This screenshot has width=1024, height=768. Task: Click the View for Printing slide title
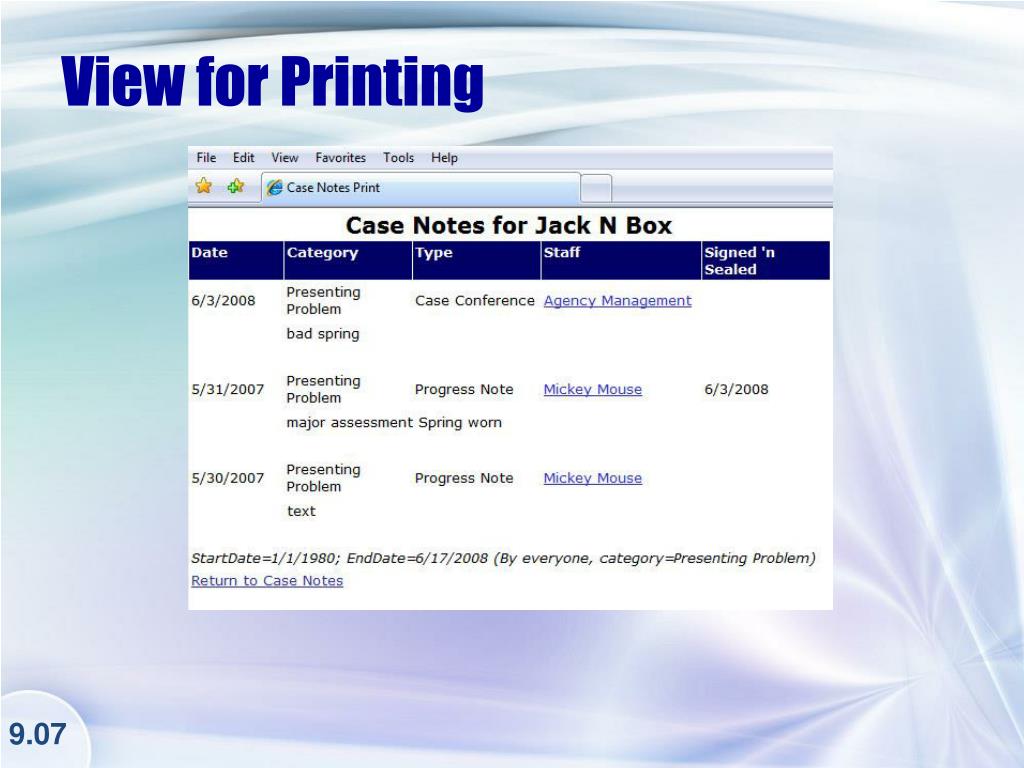point(272,81)
